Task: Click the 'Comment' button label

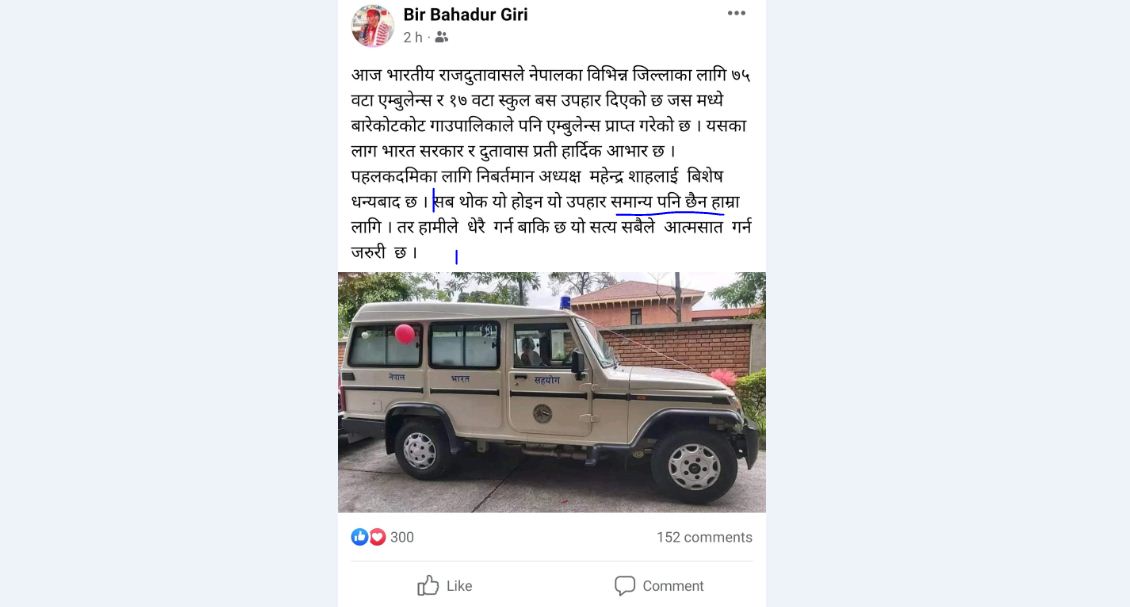Action: click(673, 586)
